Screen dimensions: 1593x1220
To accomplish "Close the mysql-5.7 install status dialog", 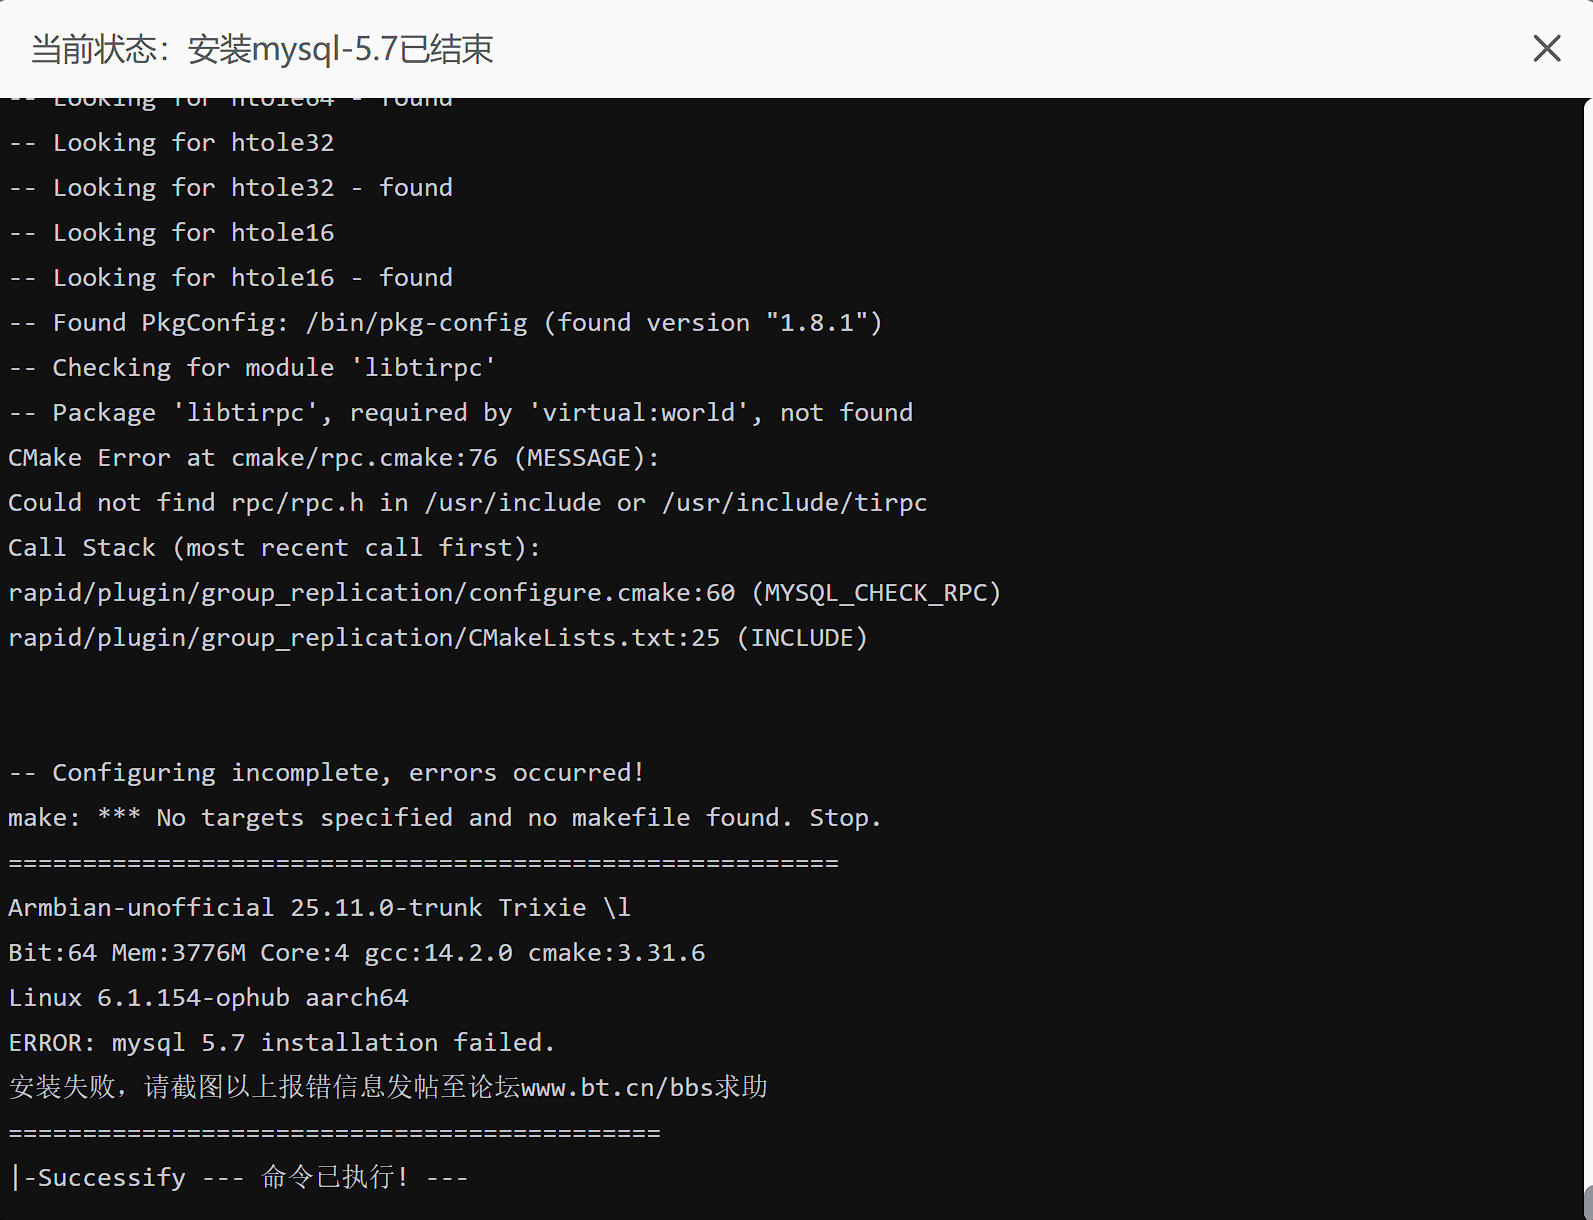I will [1546, 48].
